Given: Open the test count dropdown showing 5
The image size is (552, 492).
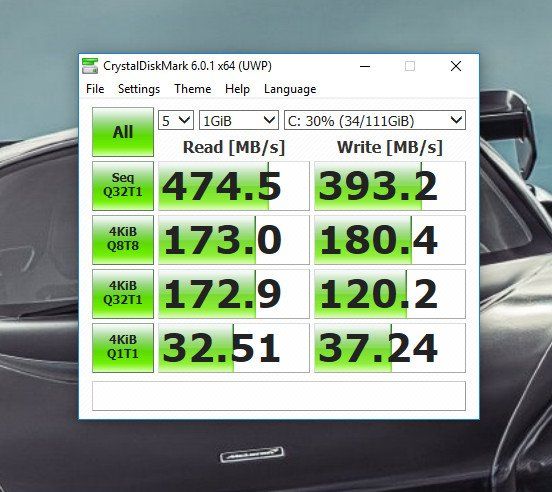Looking at the screenshot, I should pyautogui.click(x=176, y=120).
